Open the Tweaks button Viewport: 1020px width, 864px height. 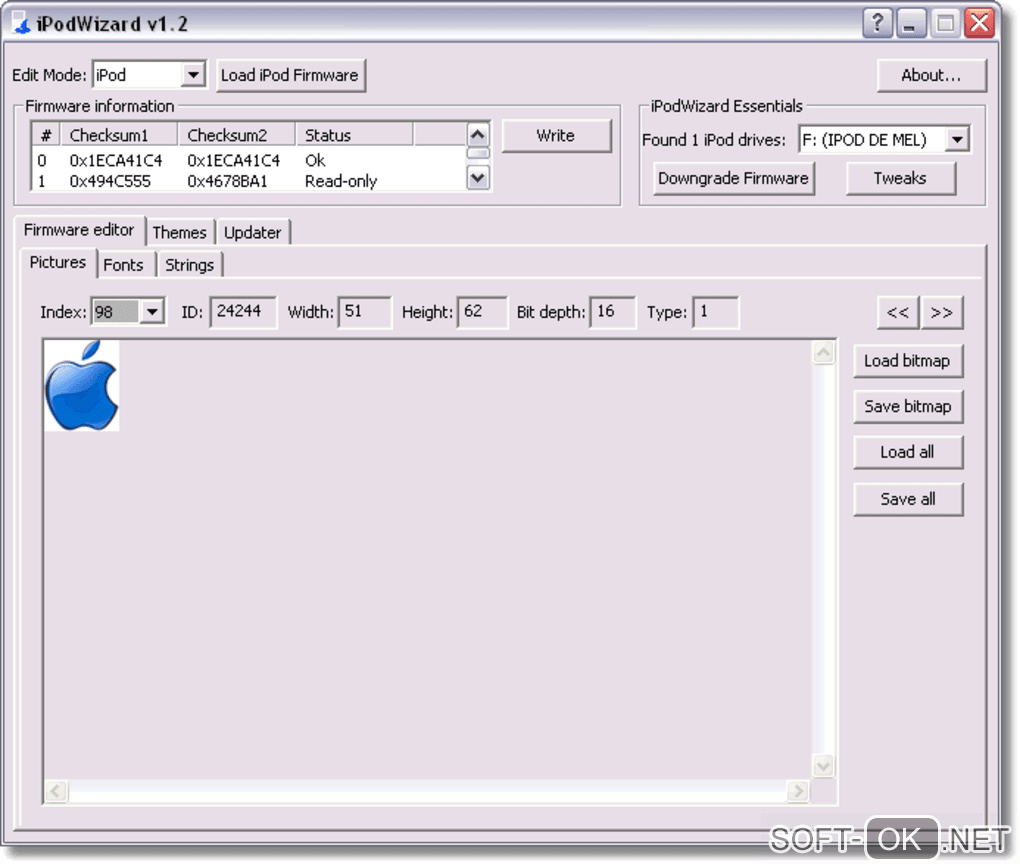click(x=900, y=178)
